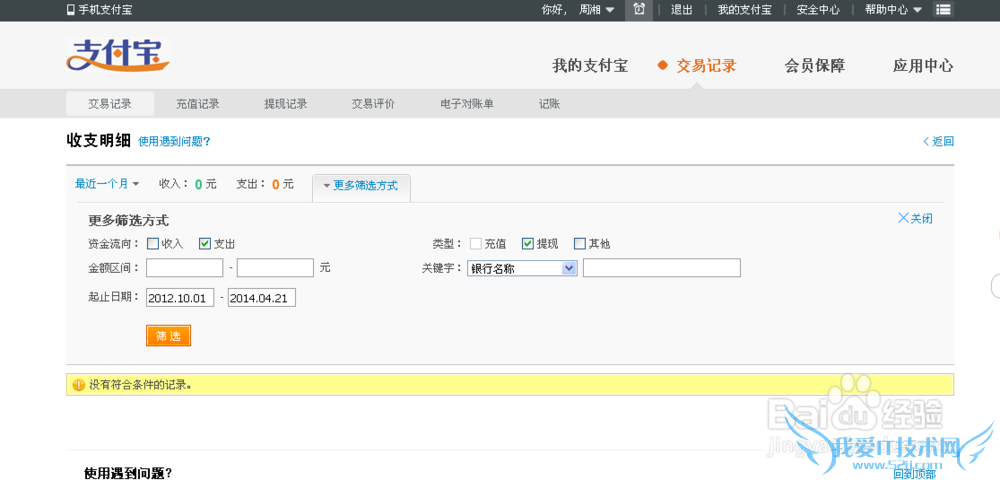Click the list menu icon in top bar

tap(943, 10)
